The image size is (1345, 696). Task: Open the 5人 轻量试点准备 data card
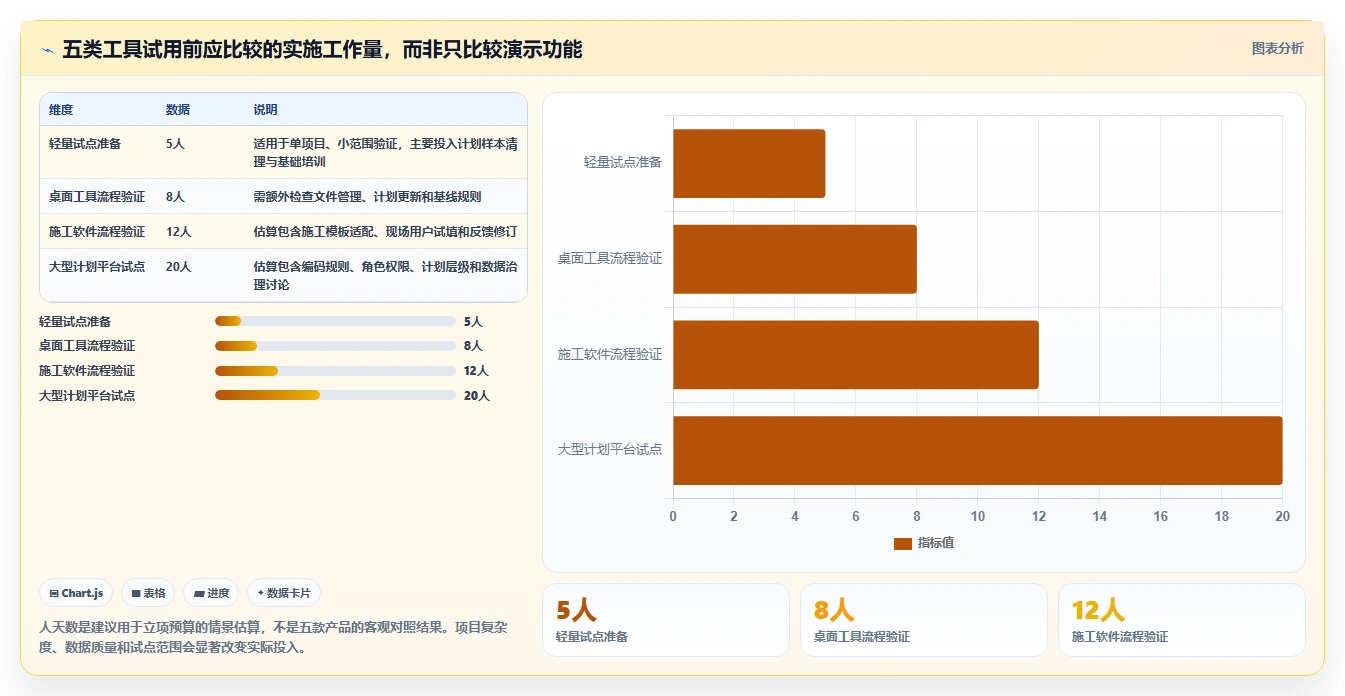click(666, 620)
